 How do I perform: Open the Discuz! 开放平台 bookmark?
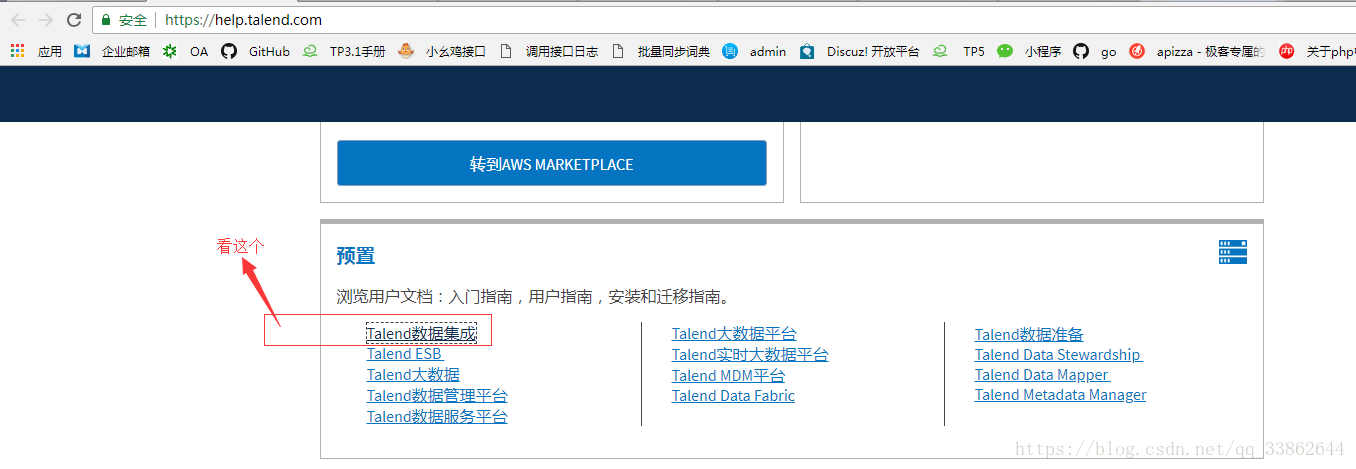[859, 51]
